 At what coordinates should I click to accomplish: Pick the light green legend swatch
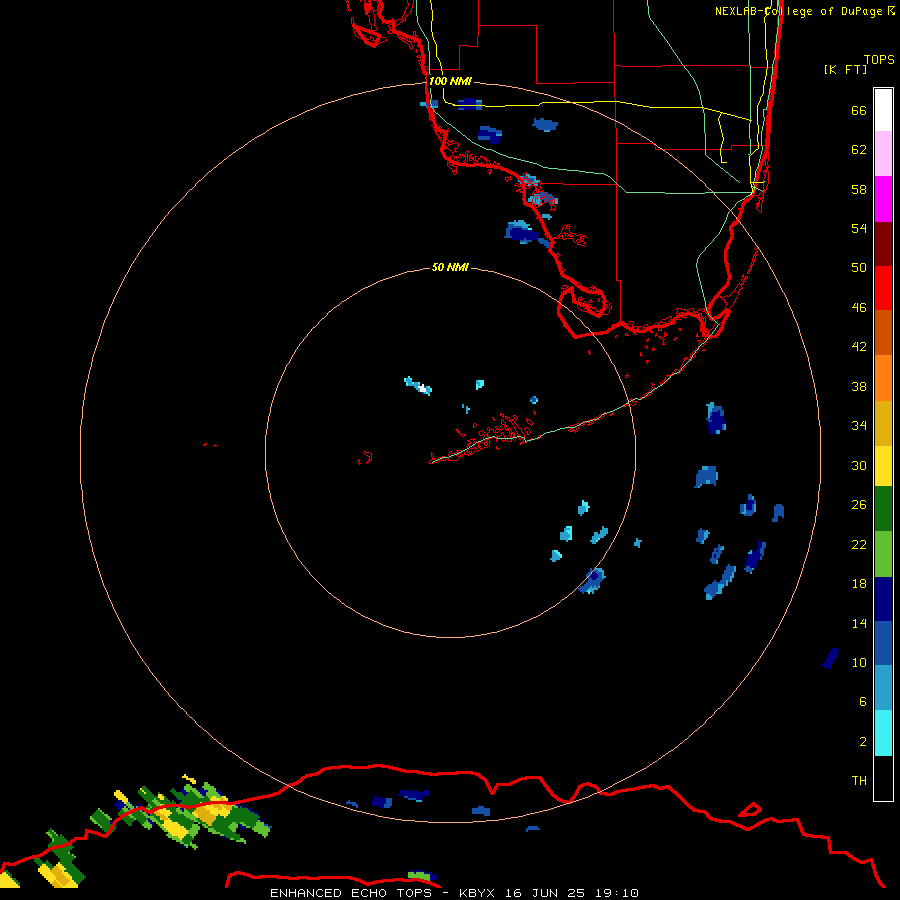[883, 554]
